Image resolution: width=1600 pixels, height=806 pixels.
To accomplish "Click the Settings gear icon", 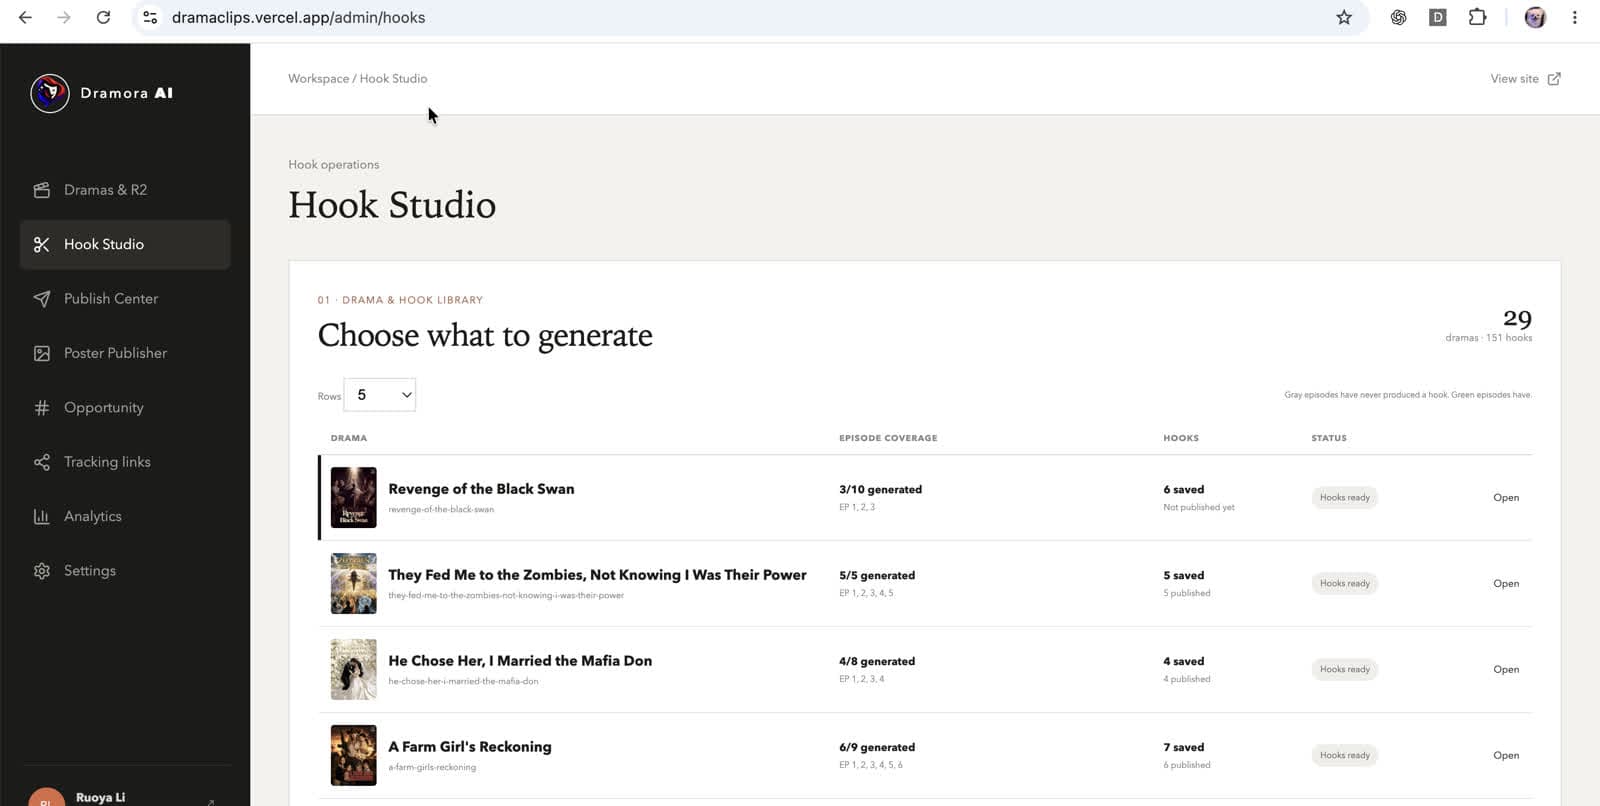I will [x=41, y=571].
